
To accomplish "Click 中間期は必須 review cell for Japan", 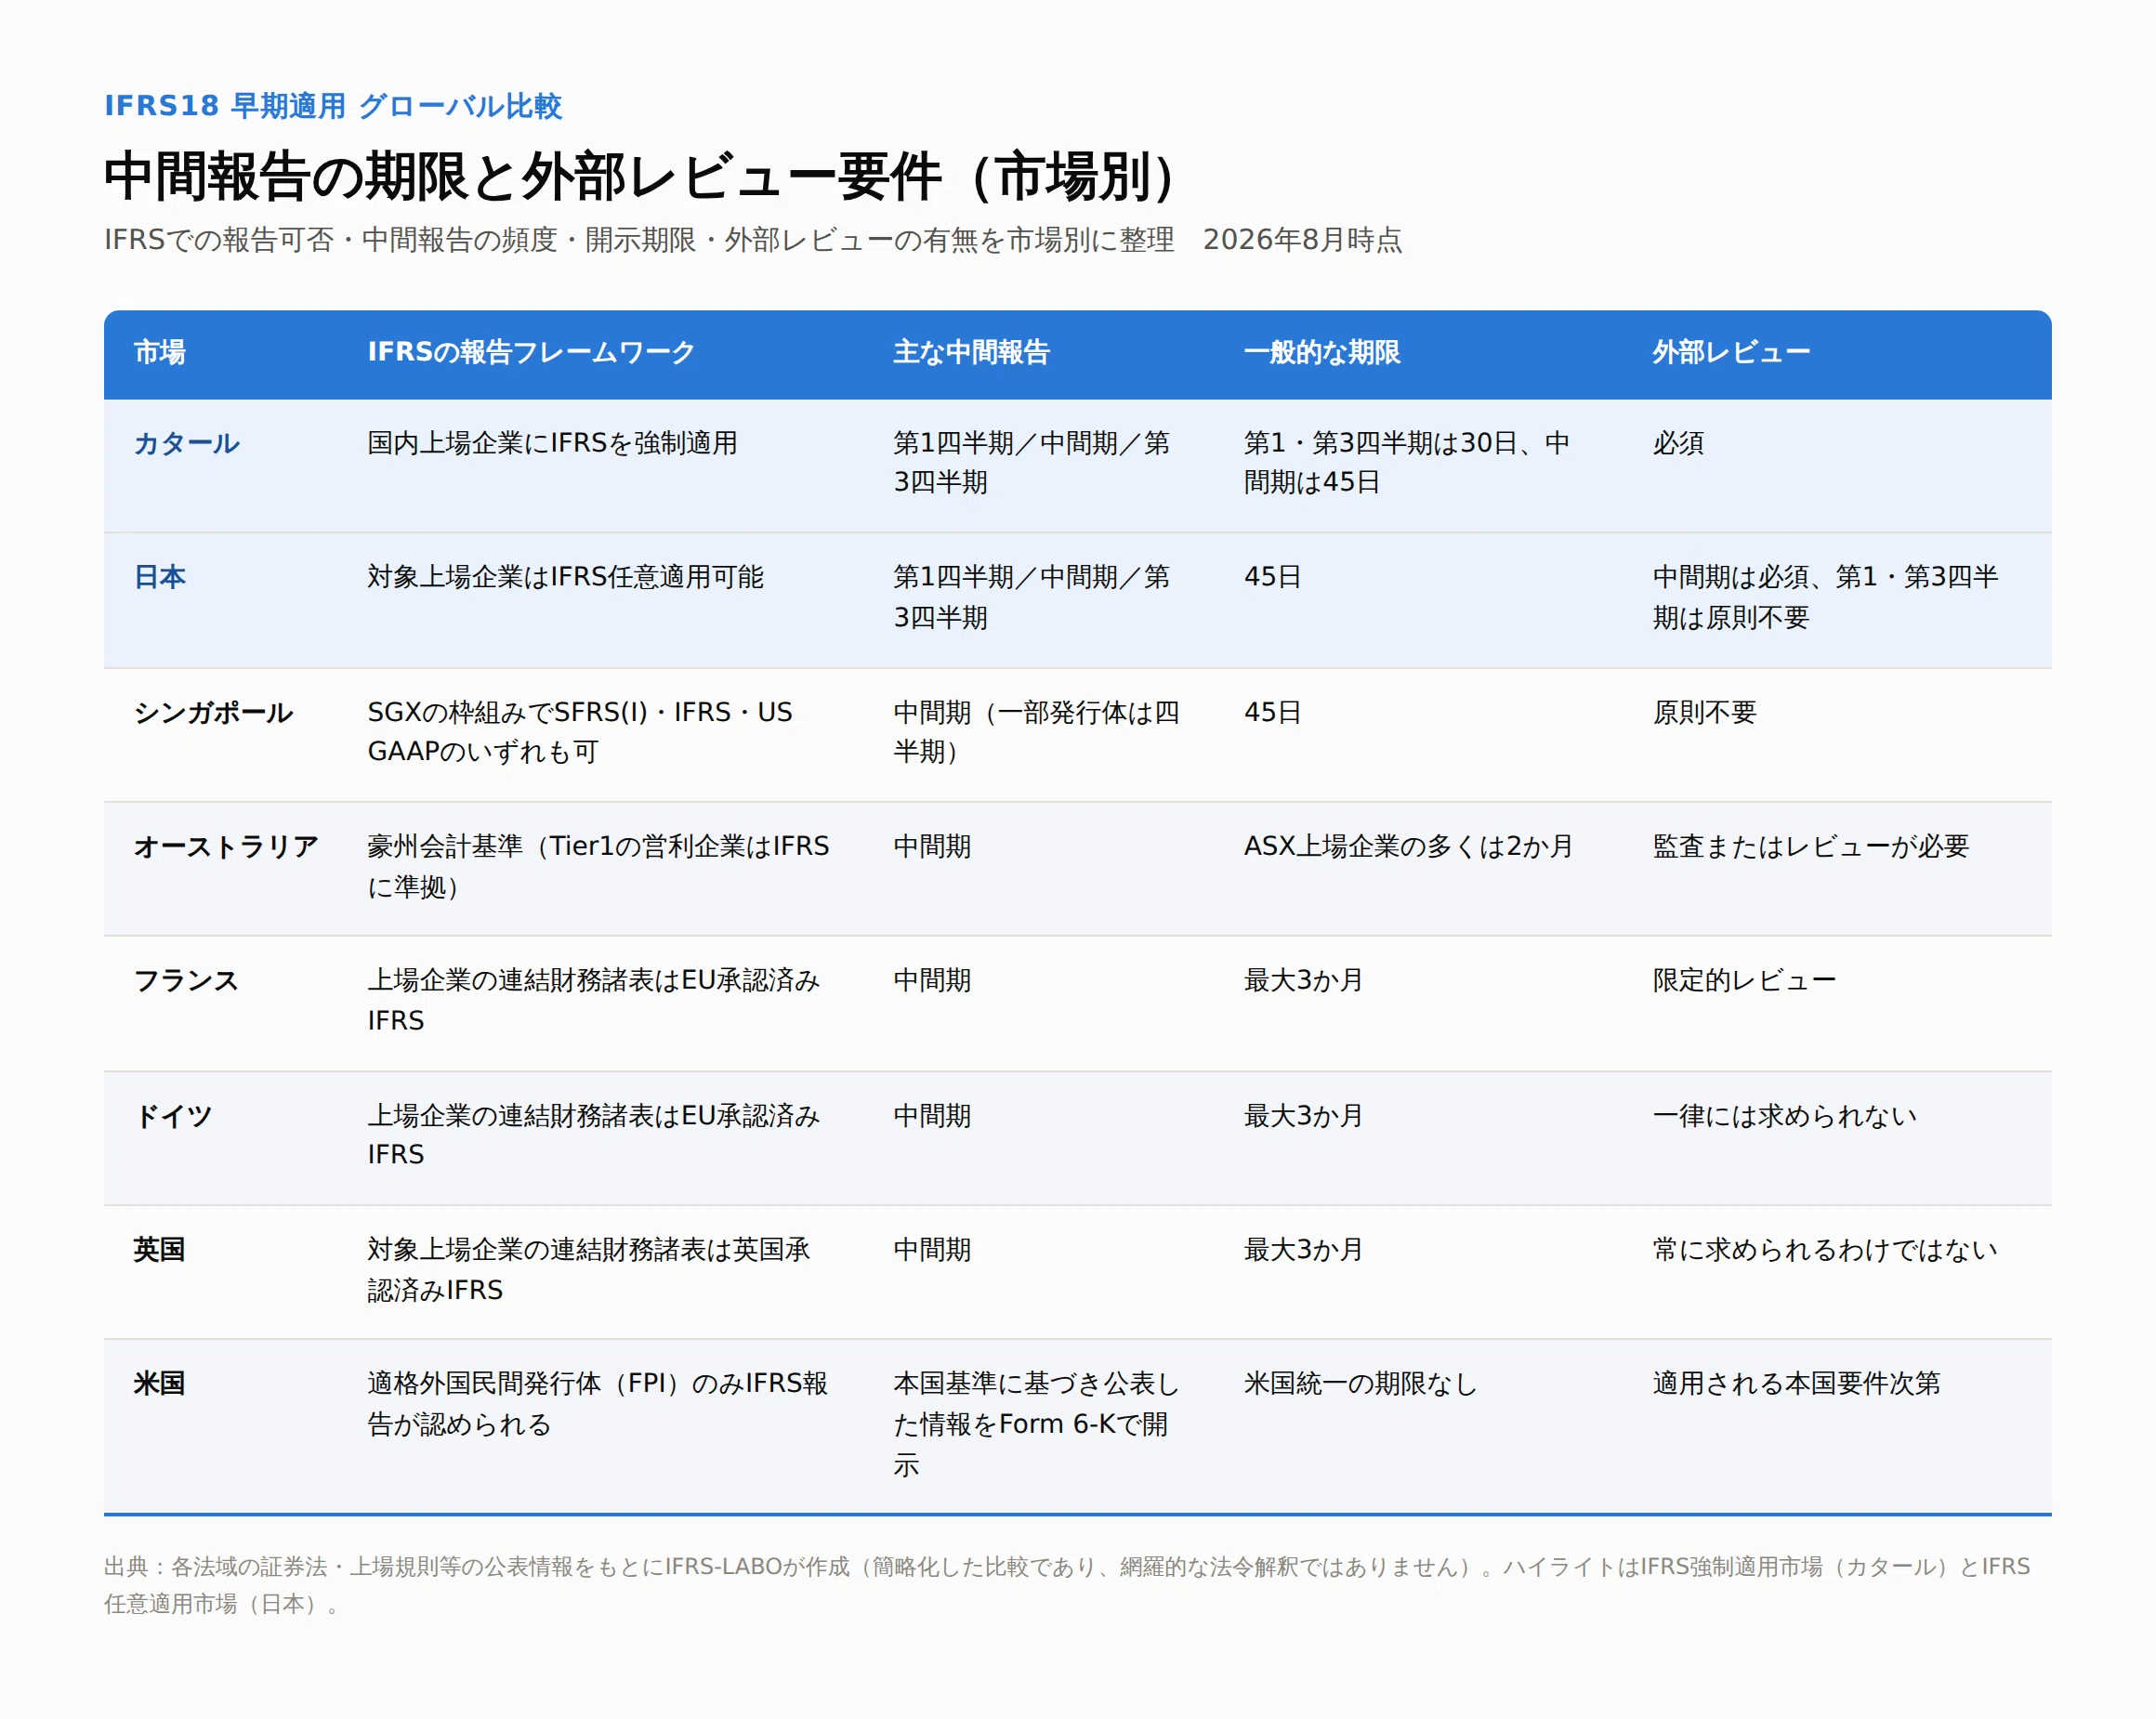I will pyautogui.click(x=1825, y=597).
